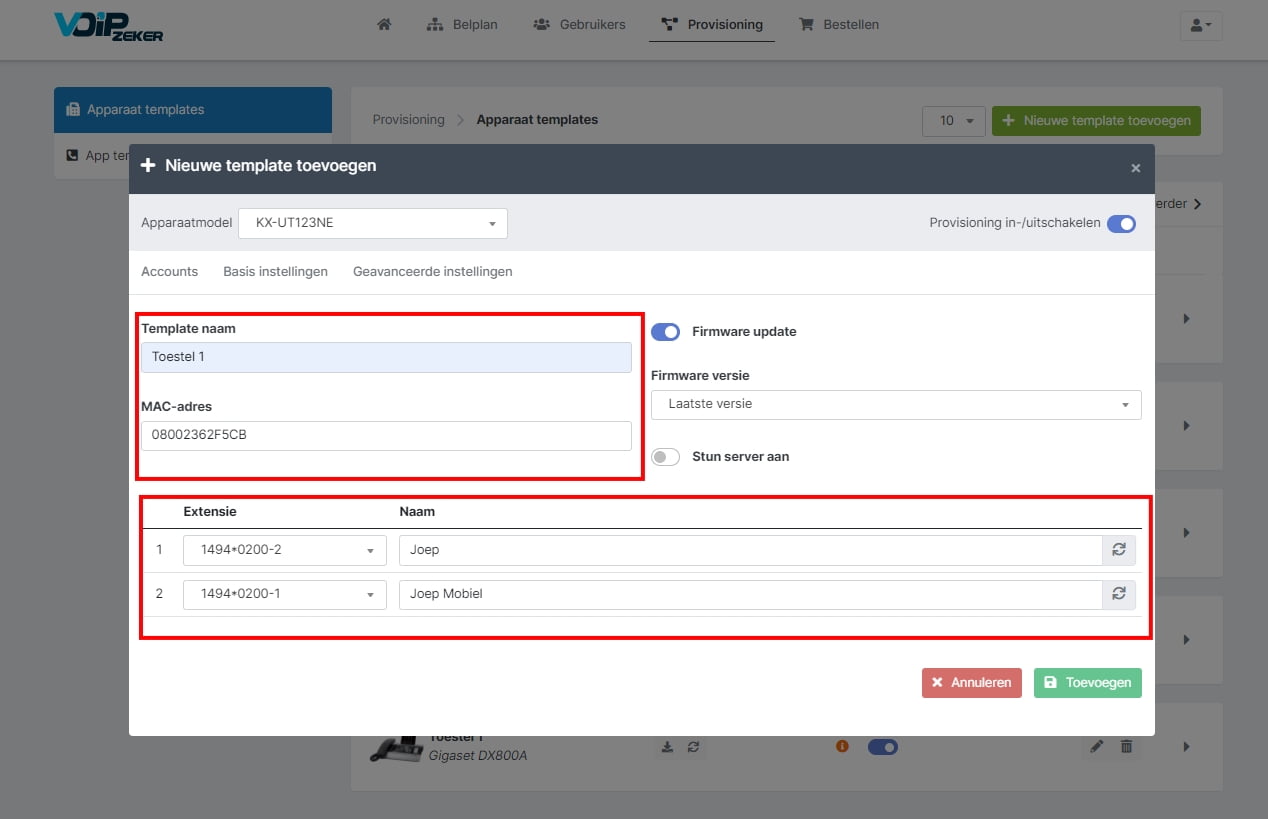The height and width of the screenshot is (819, 1268).
Task: Enable the Stun server aan switch
Action: click(665, 457)
